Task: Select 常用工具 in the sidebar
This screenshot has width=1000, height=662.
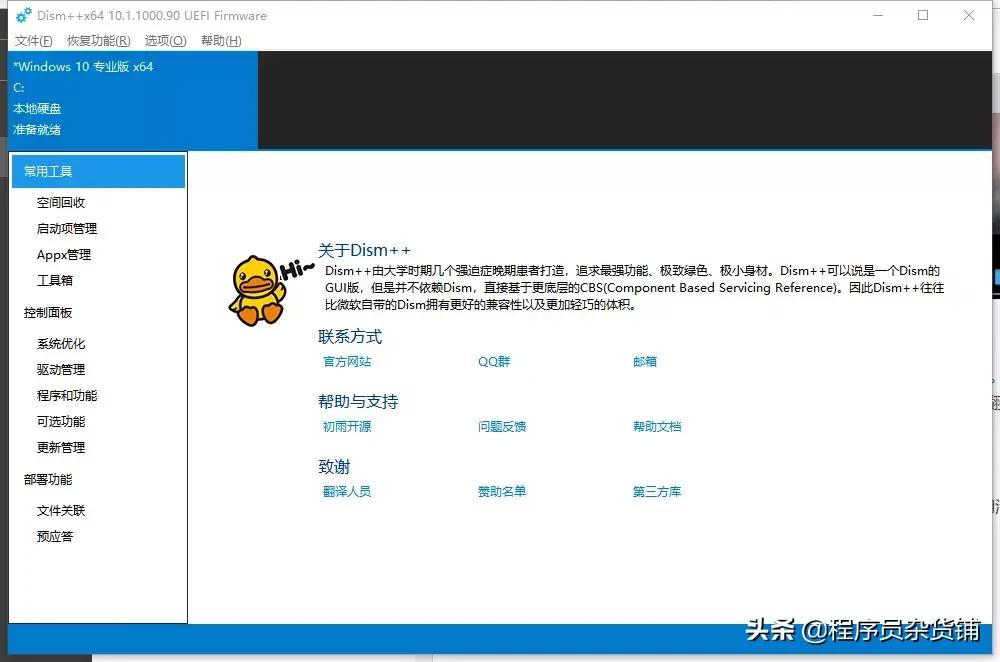Action: tap(61, 171)
